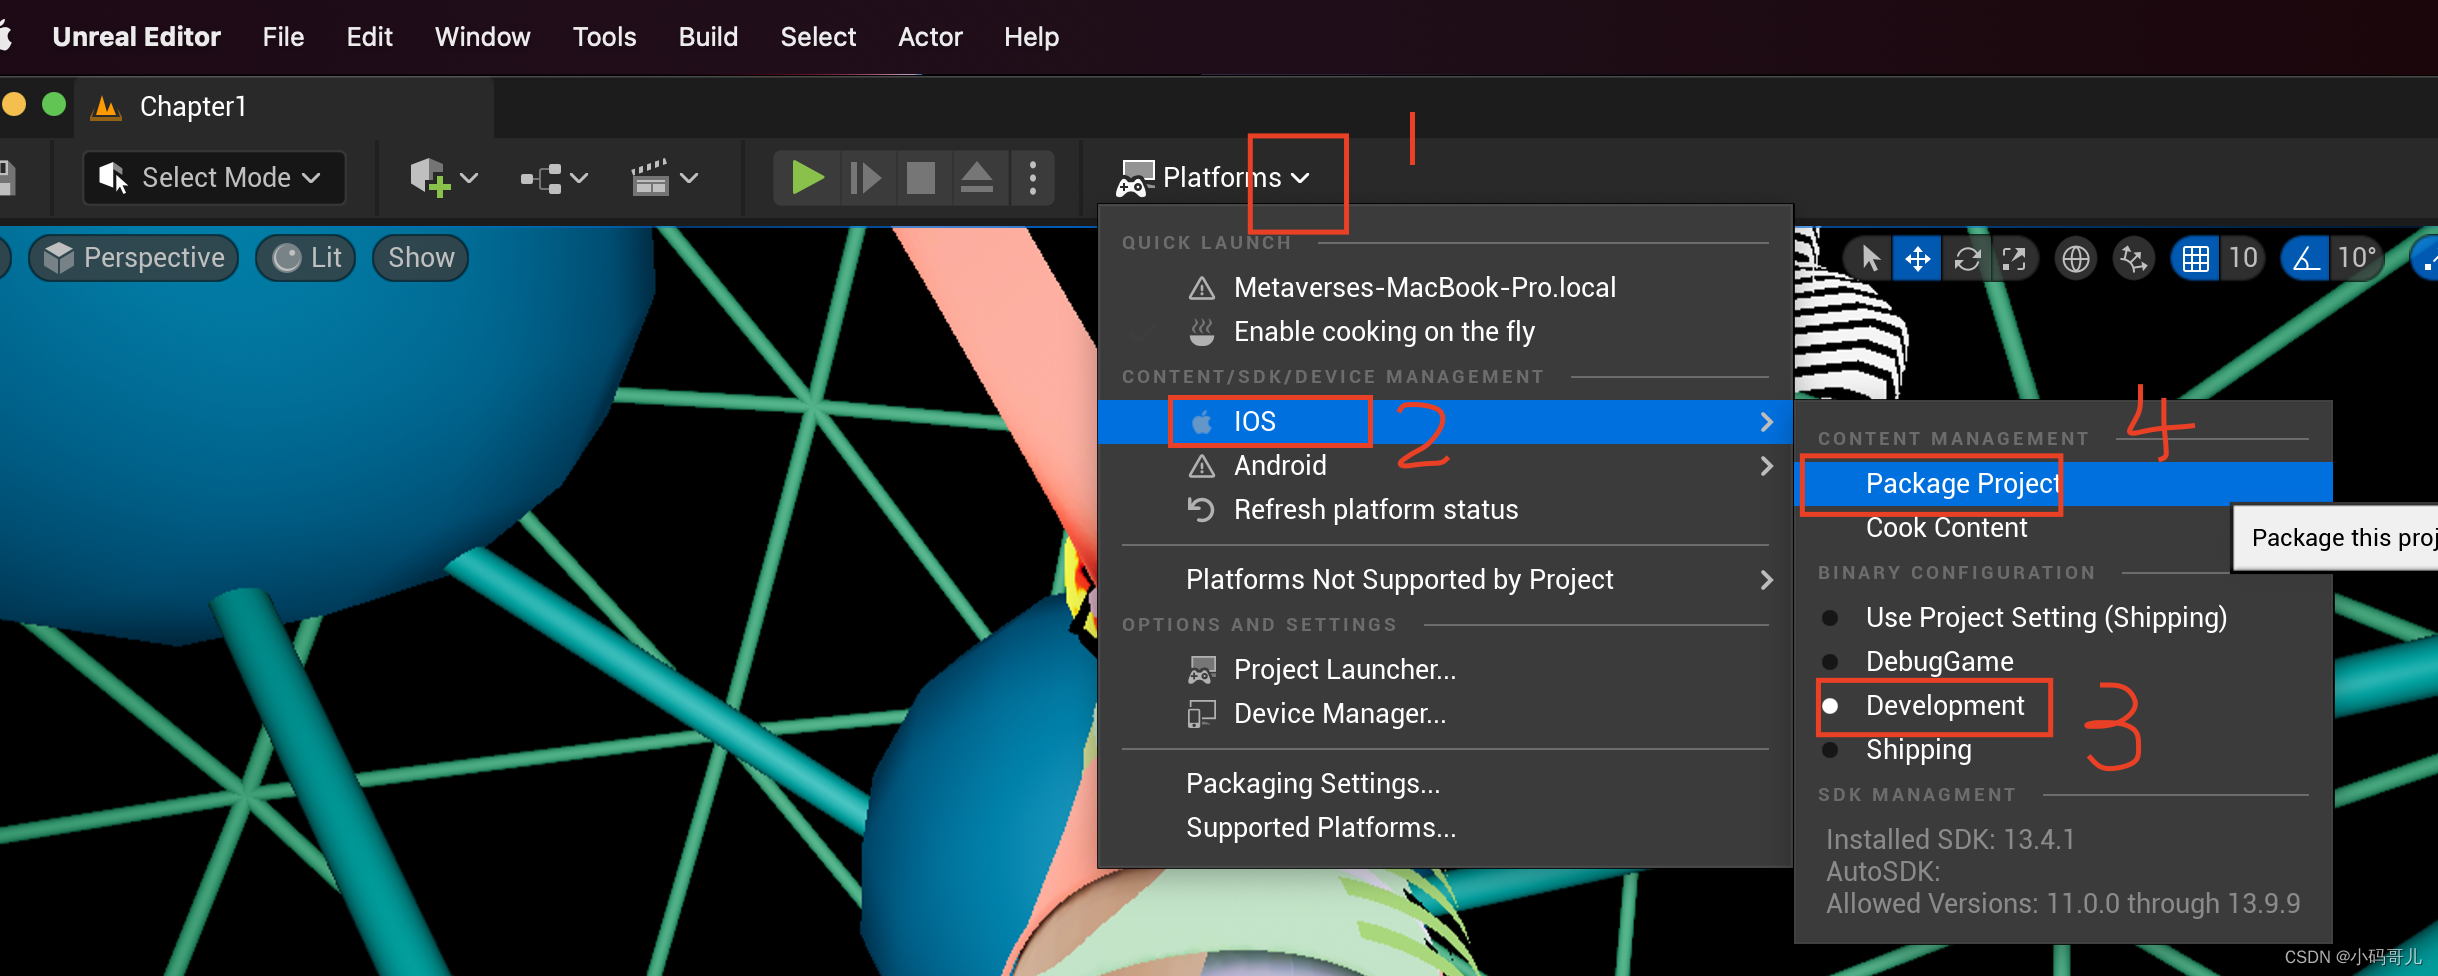Image resolution: width=2438 pixels, height=976 pixels.
Task: Open the Select Mode dropdown
Action: (214, 178)
